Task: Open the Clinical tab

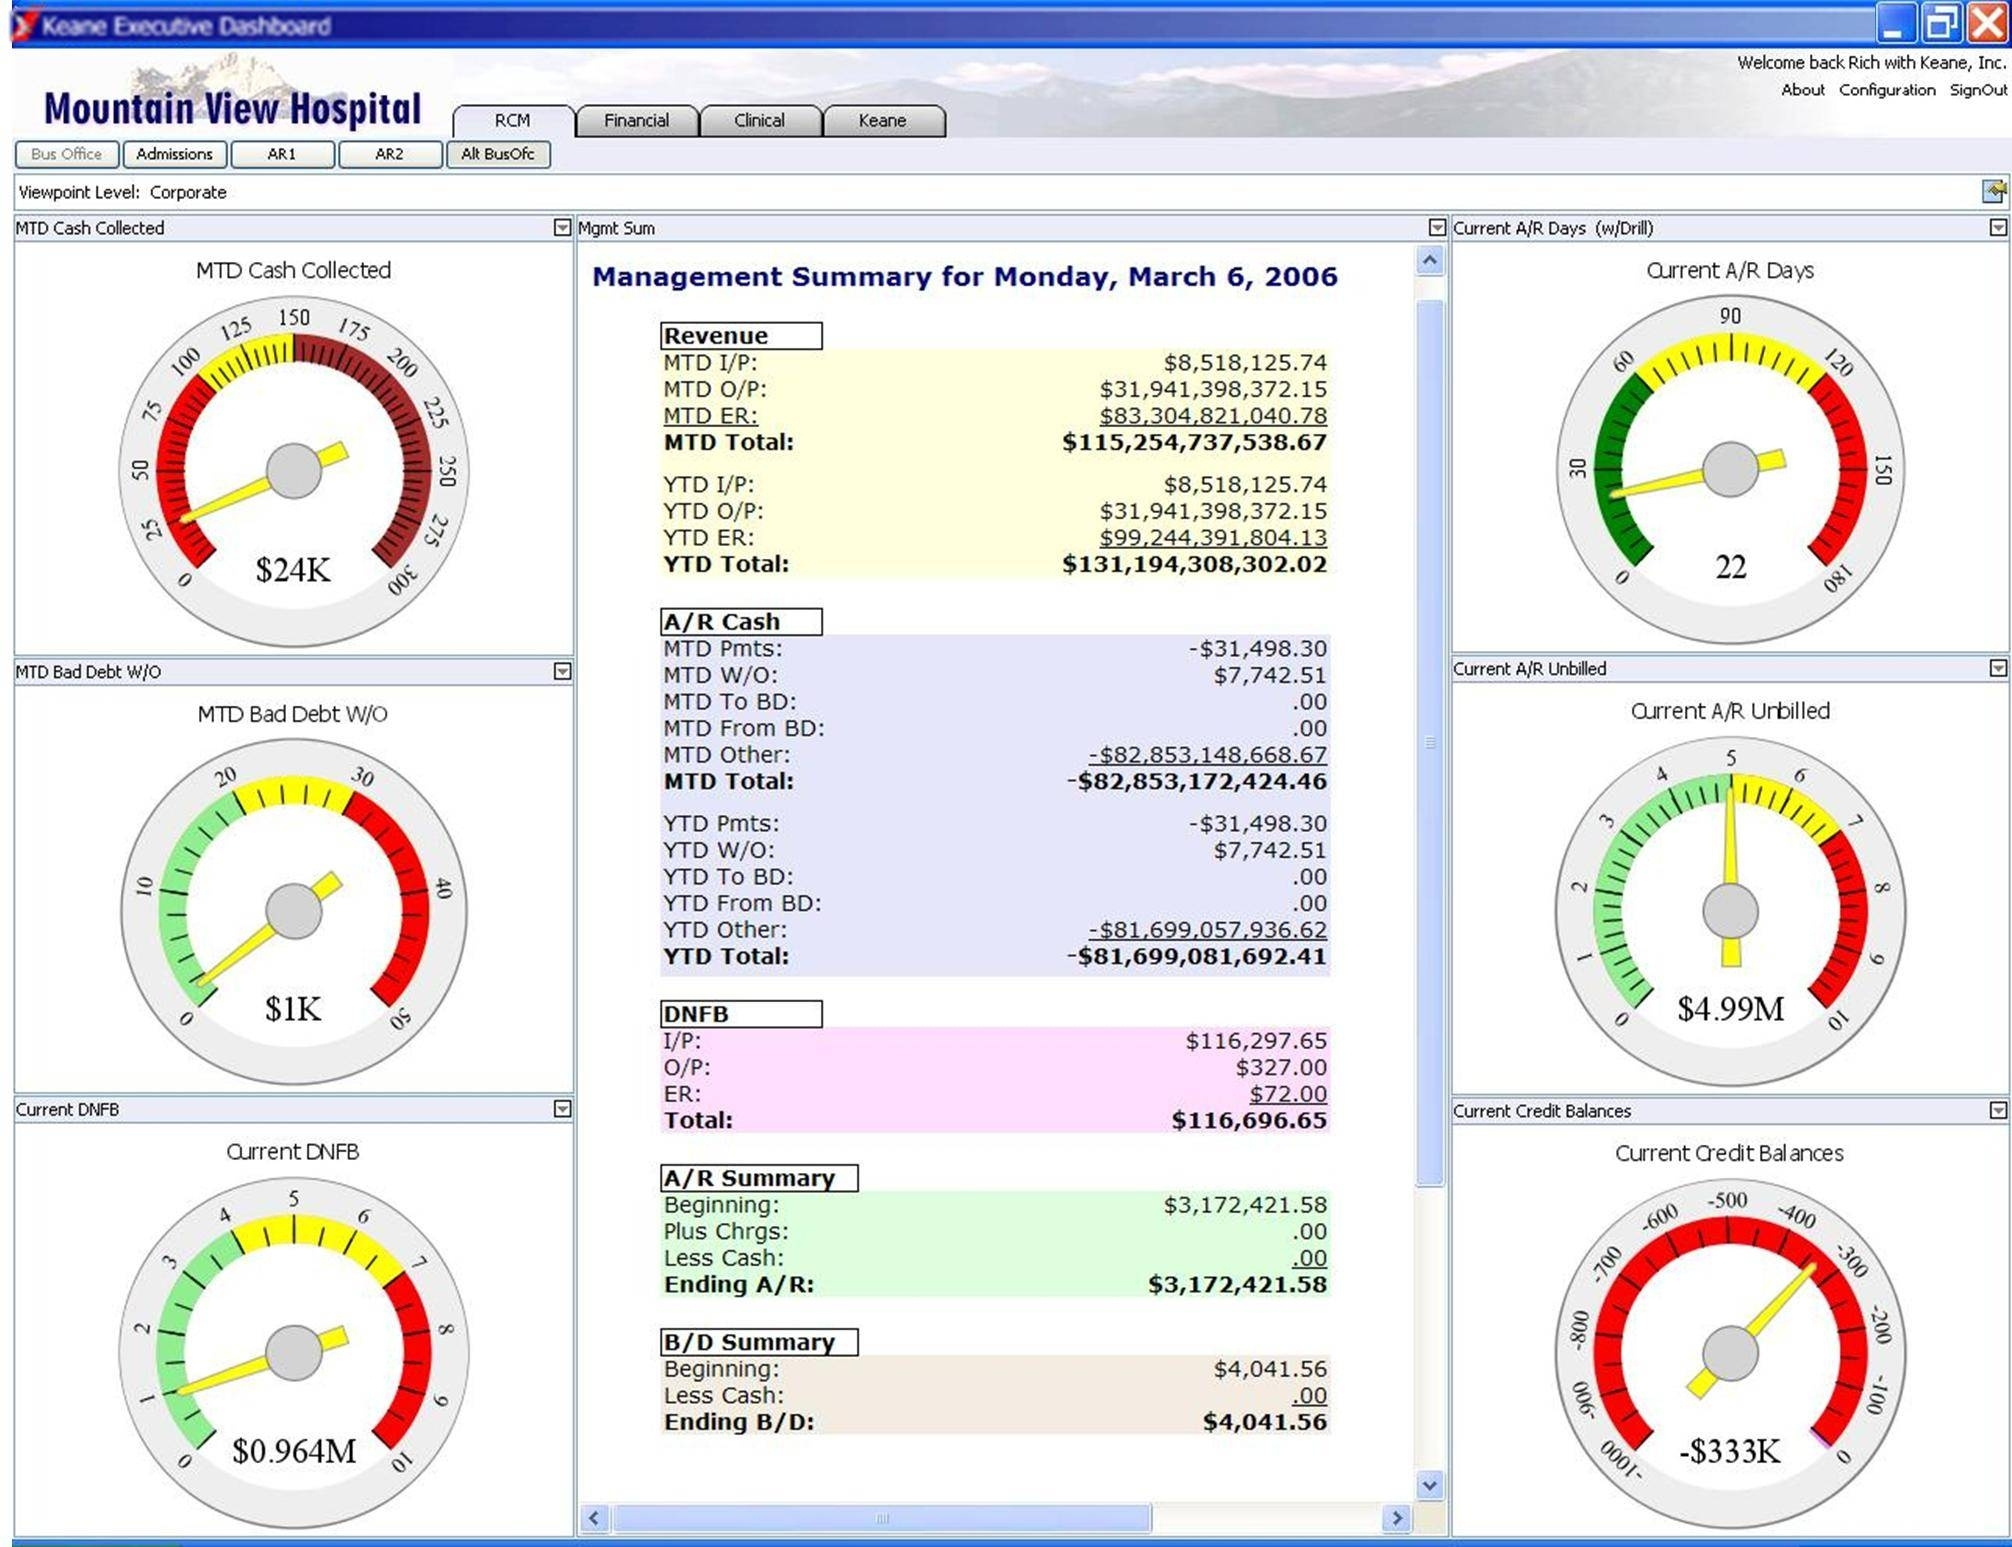Action: click(x=759, y=120)
